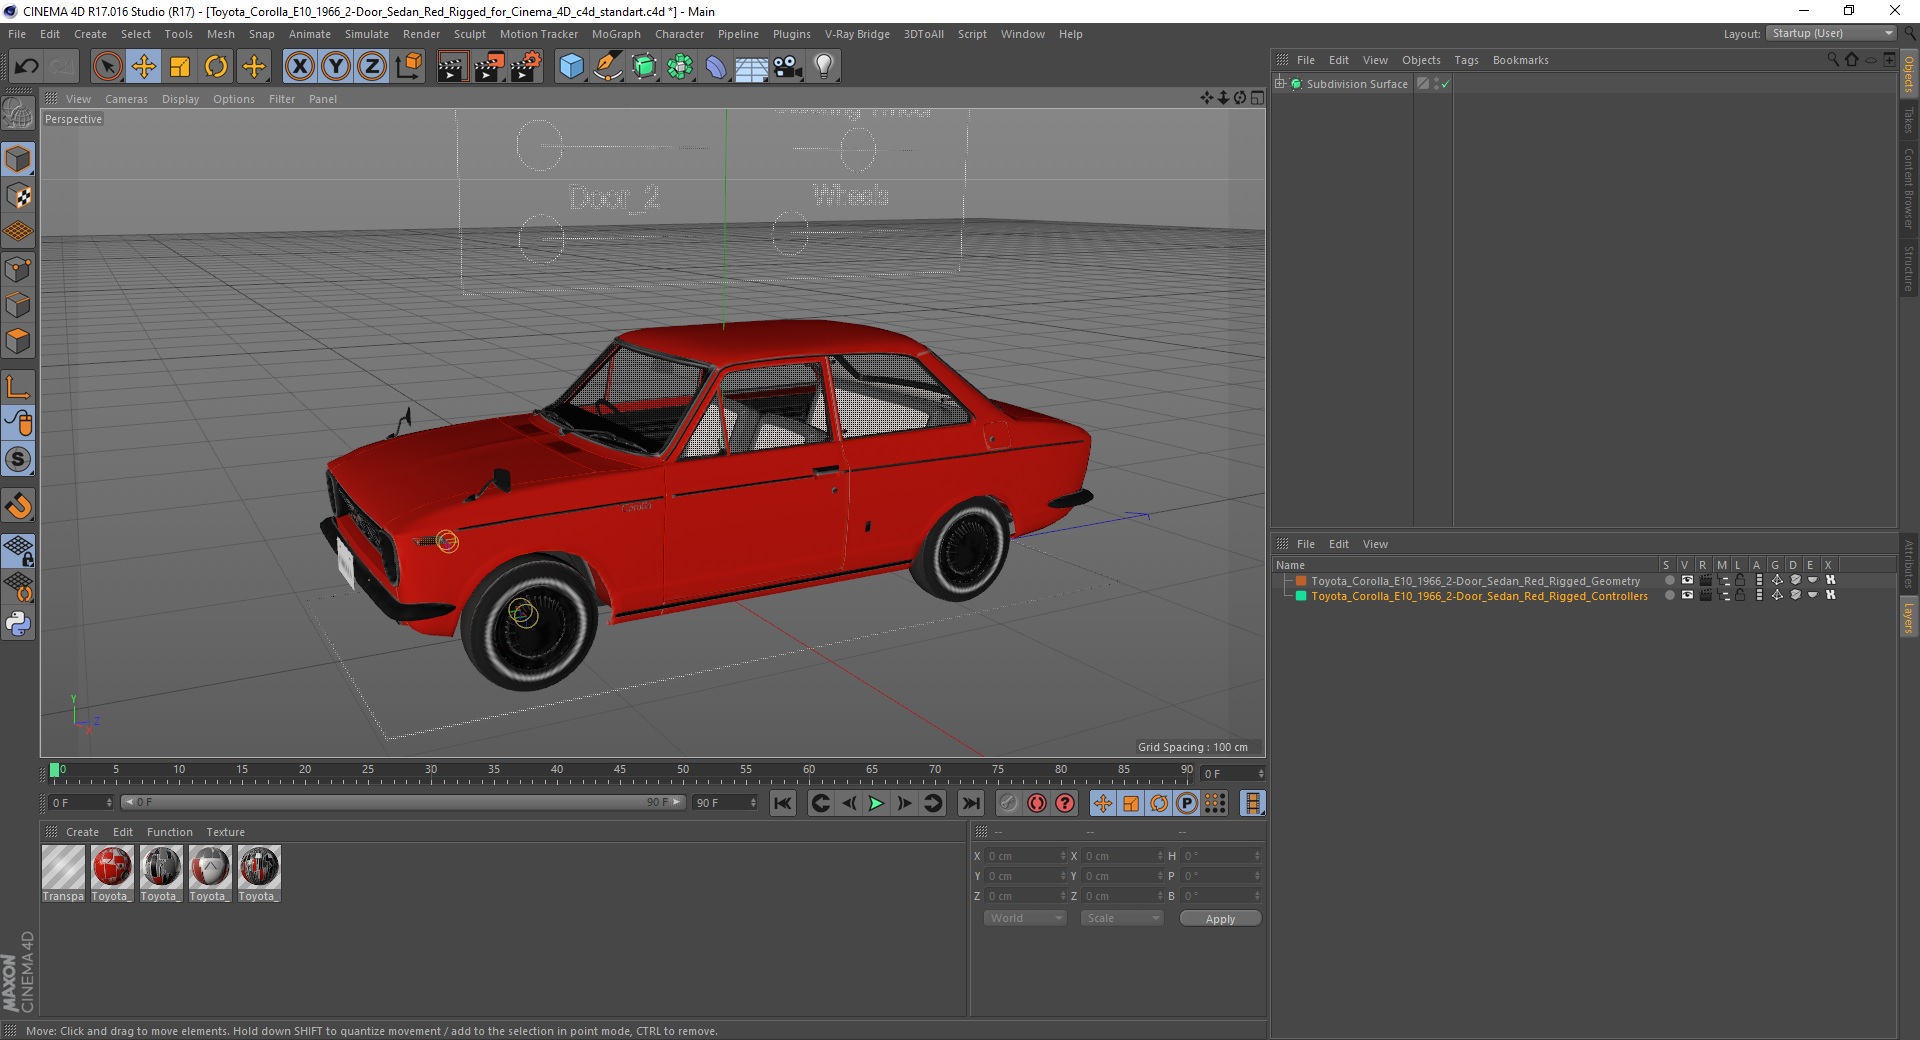This screenshot has width=1920, height=1040.
Task: Toggle lock for Controllers layer
Action: pos(1740,595)
